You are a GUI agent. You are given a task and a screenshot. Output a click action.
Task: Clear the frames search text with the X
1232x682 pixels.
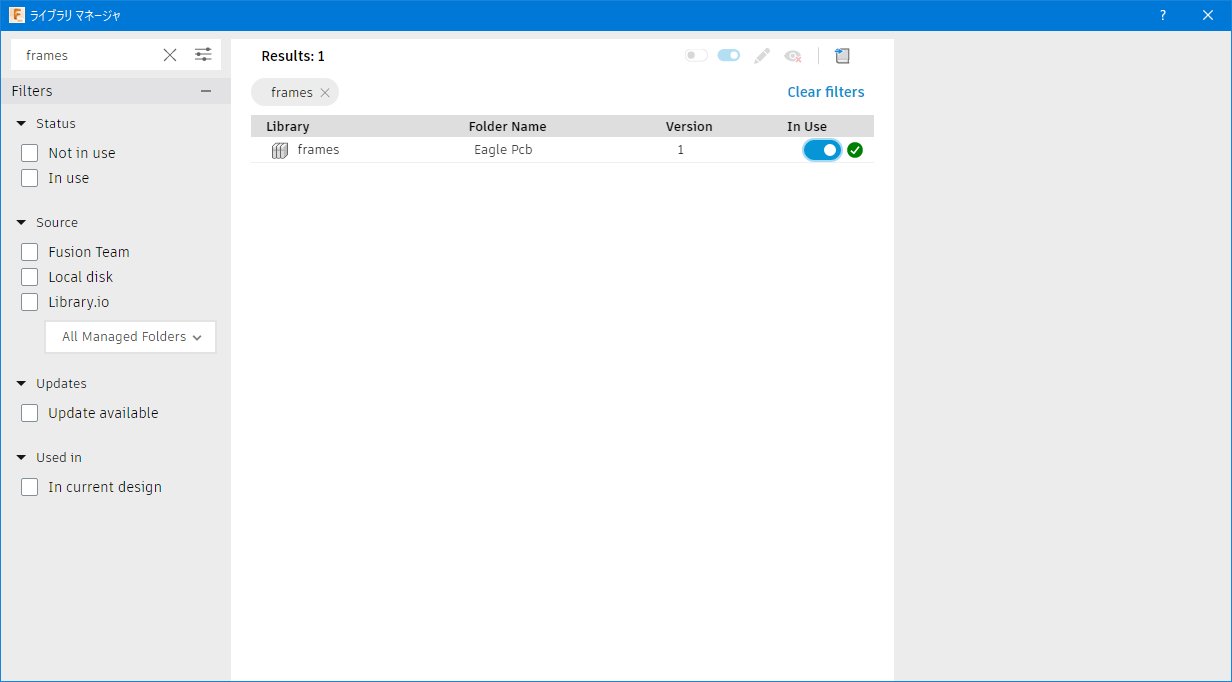click(170, 55)
